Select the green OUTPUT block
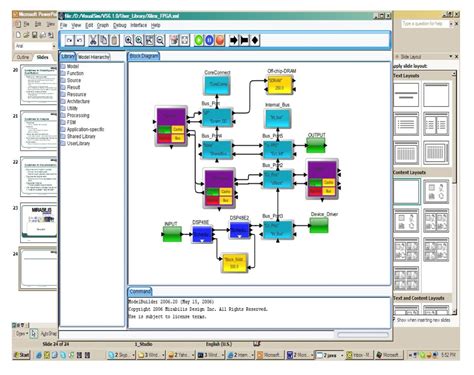Screen dimensions: 474x375 (x=316, y=146)
